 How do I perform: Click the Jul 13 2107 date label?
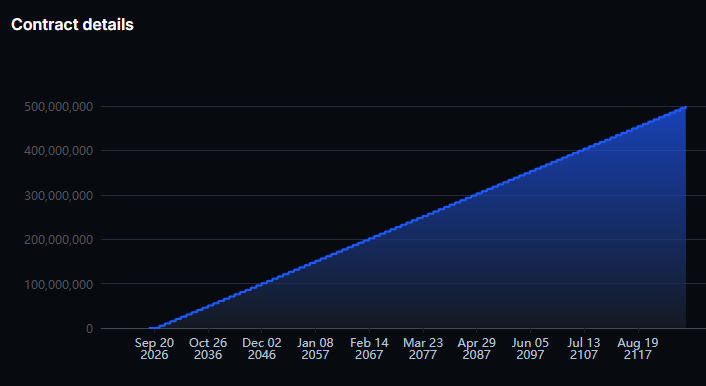[x=584, y=349]
